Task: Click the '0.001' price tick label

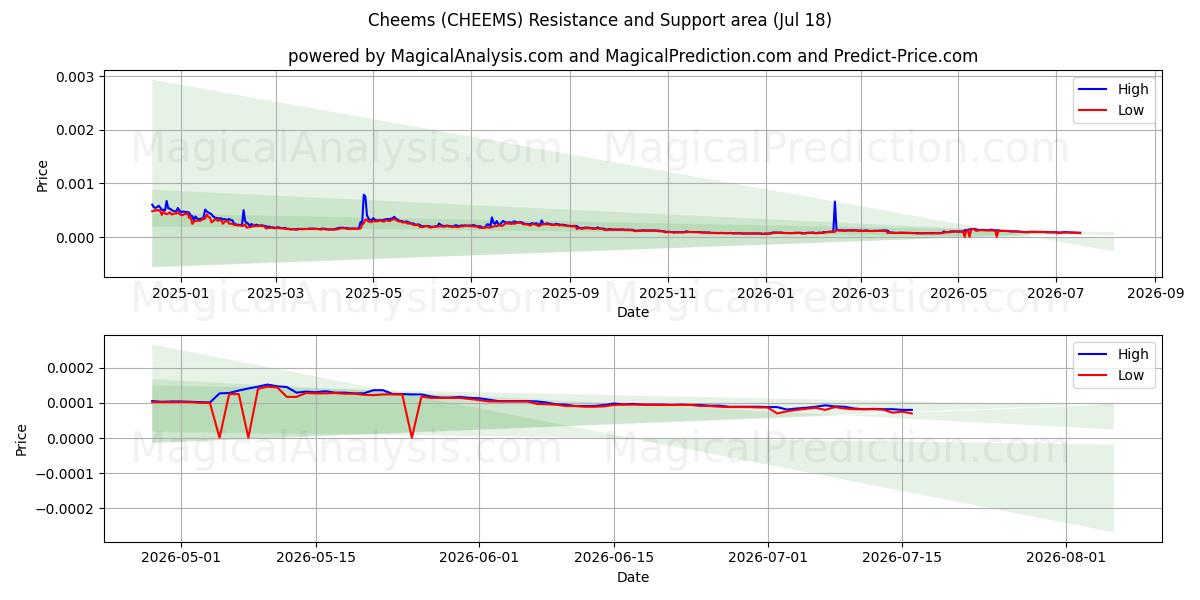Action: (x=76, y=184)
